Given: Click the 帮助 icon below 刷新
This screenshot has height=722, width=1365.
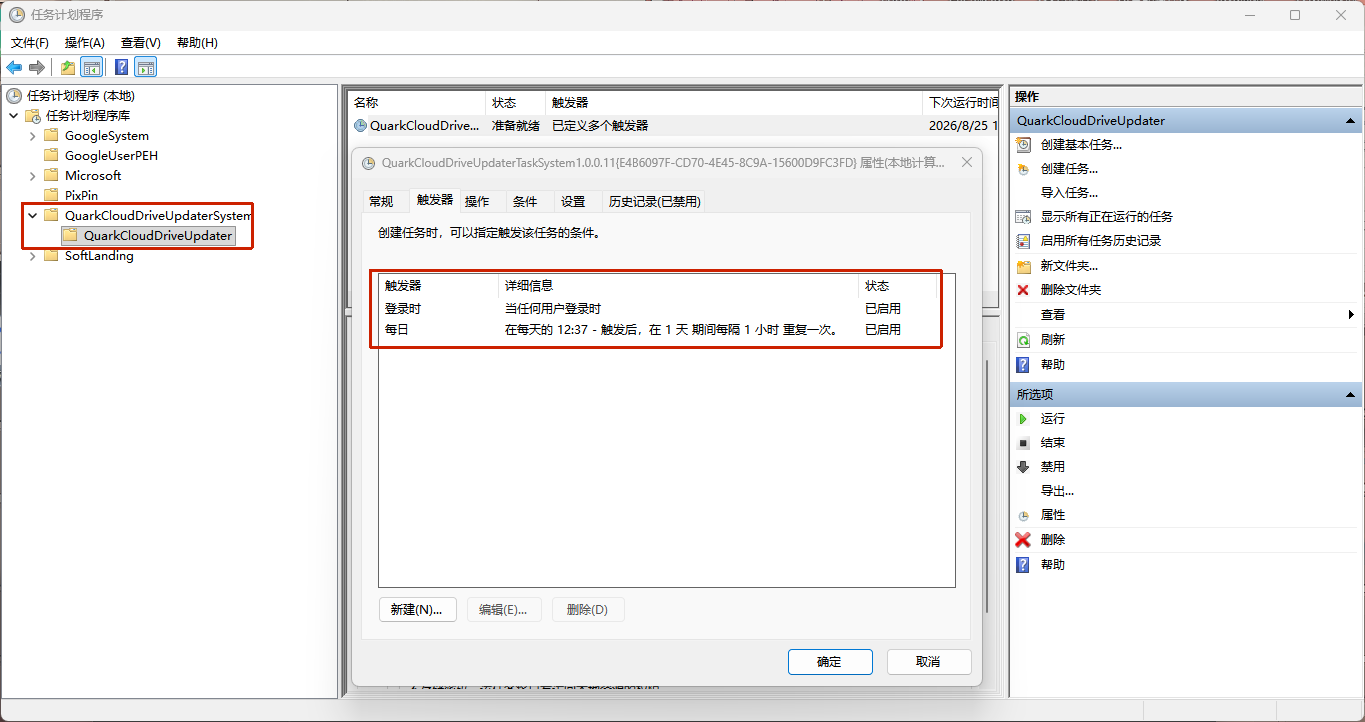Looking at the screenshot, I should tap(1023, 365).
